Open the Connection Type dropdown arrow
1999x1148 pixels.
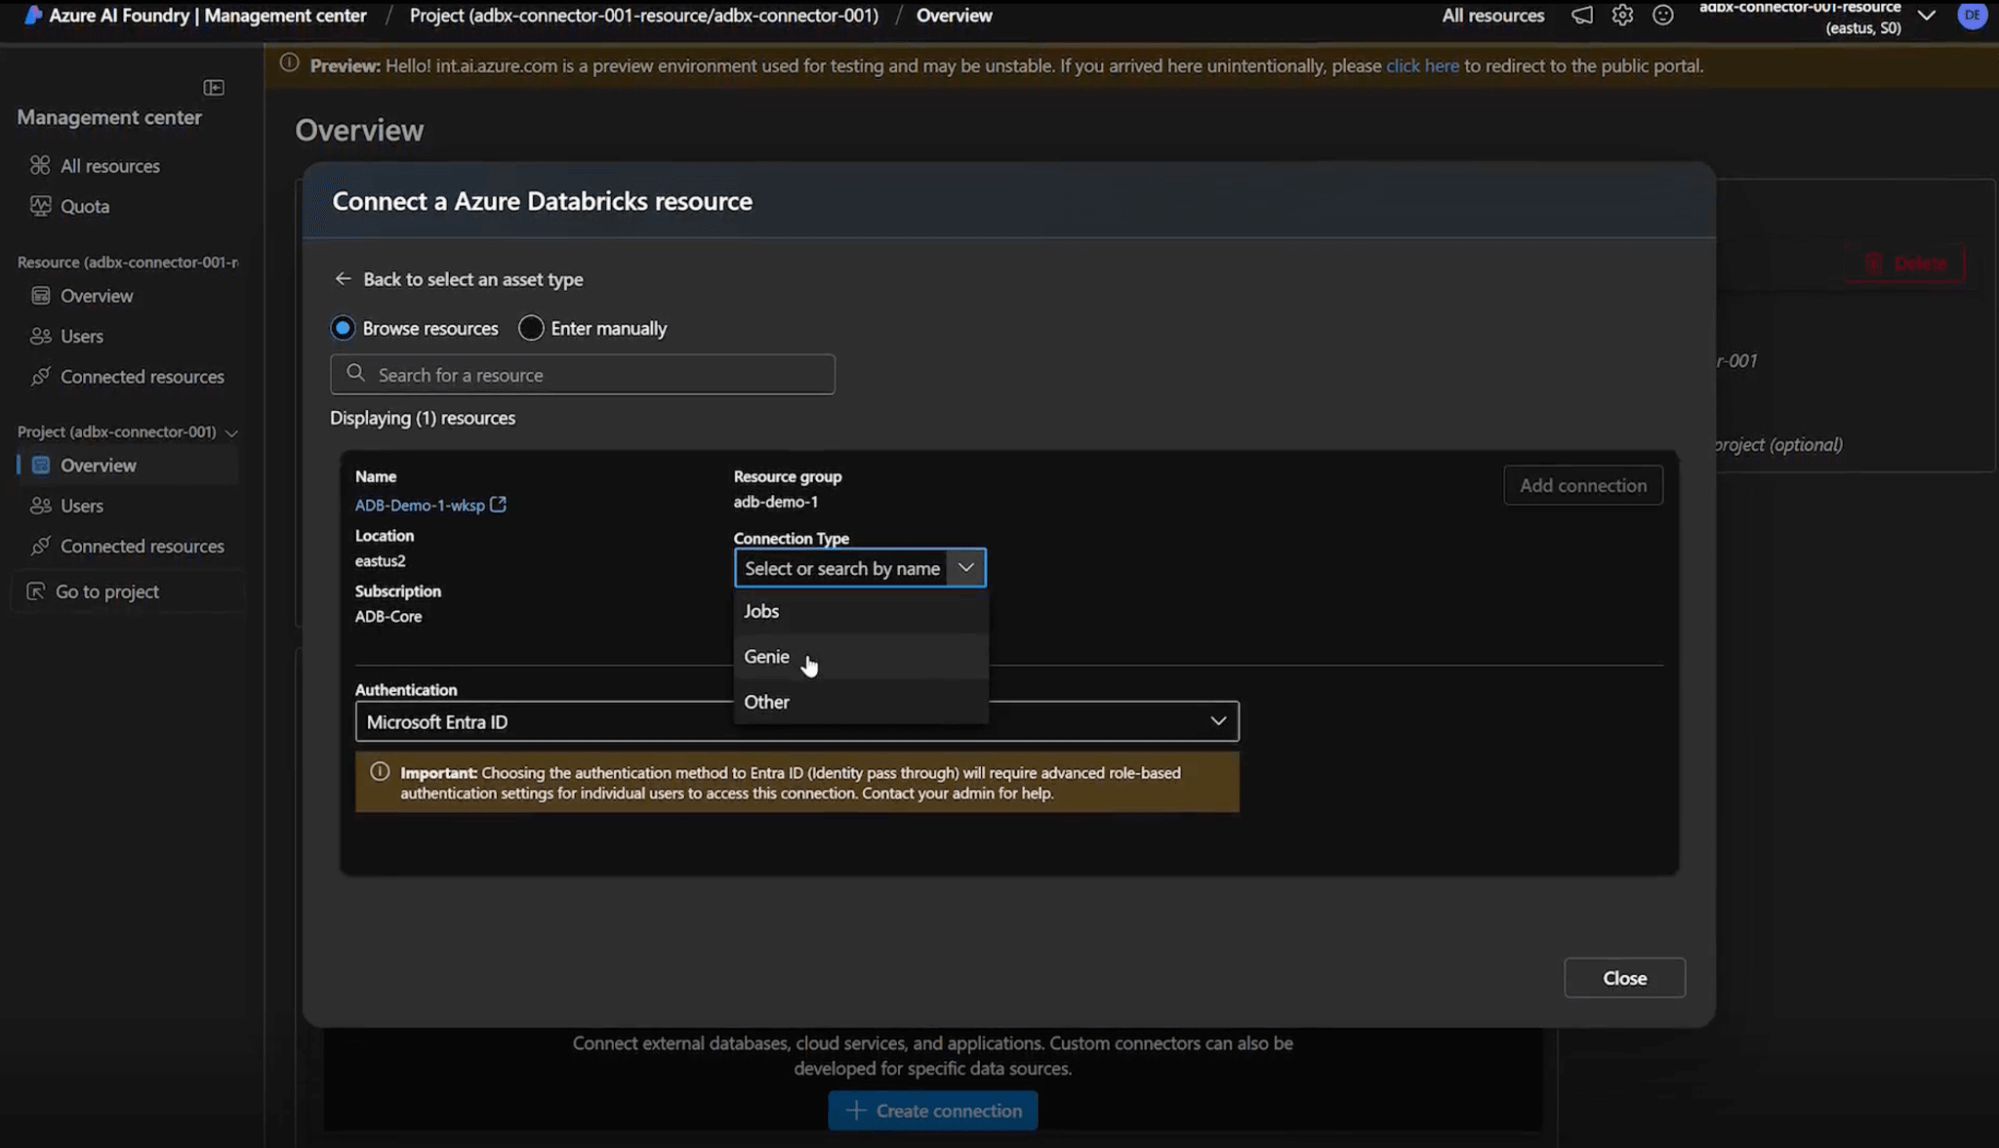[965, 568]
